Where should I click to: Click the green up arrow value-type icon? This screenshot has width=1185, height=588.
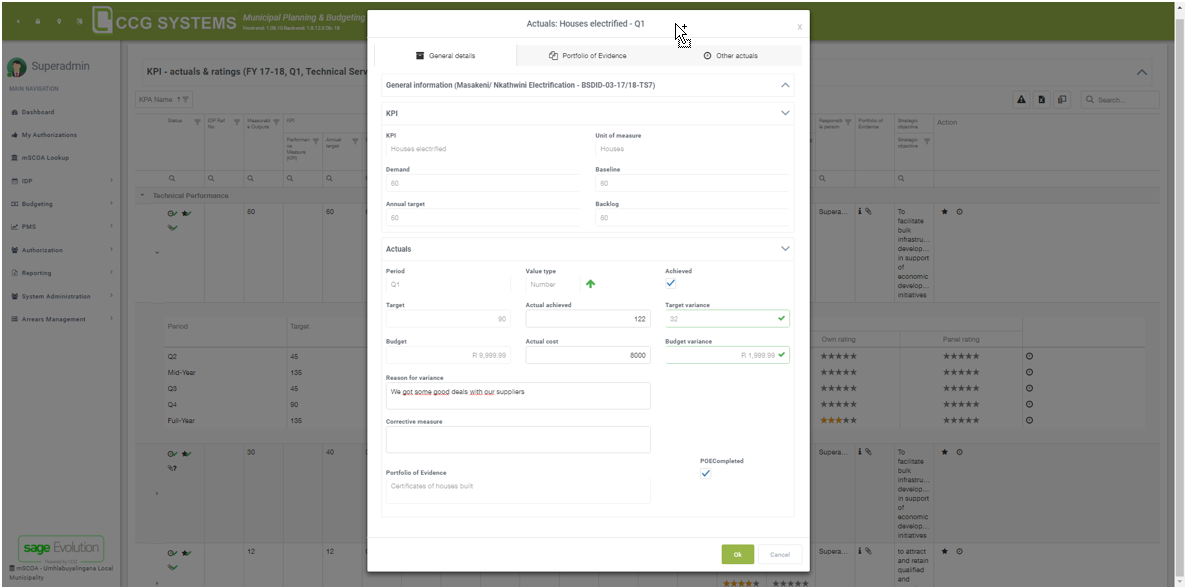[590, 284]
